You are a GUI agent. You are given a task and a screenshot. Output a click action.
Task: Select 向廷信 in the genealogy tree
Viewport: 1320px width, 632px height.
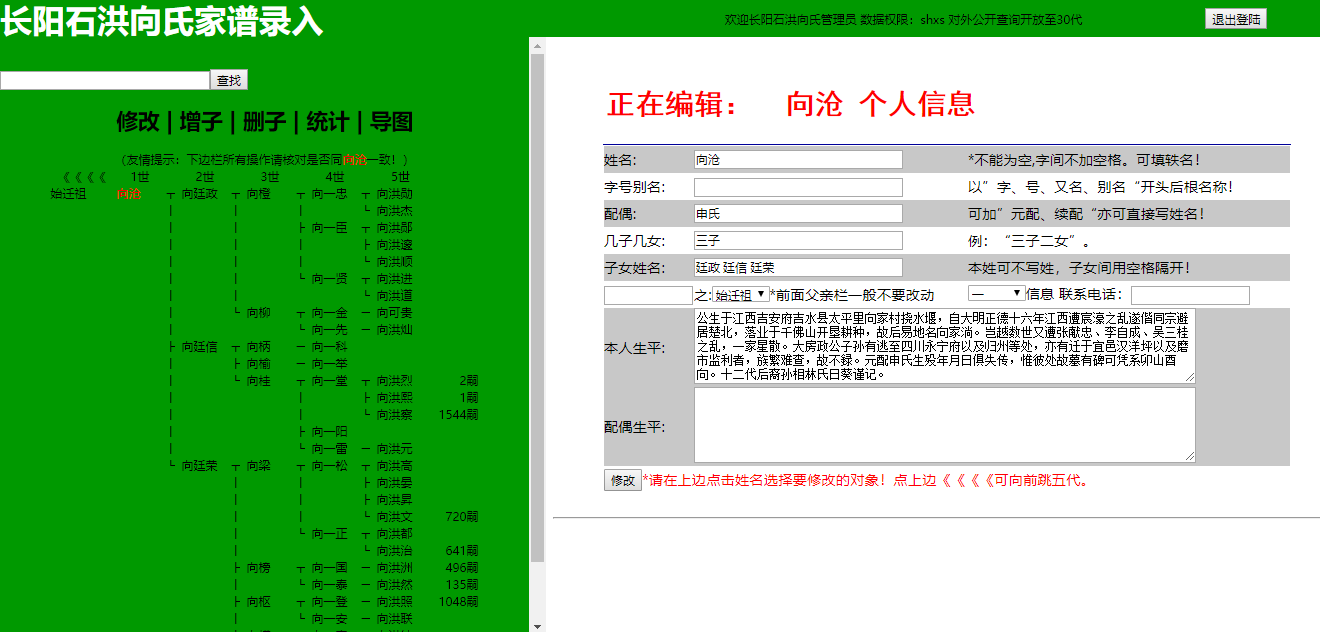click(199, 347)
